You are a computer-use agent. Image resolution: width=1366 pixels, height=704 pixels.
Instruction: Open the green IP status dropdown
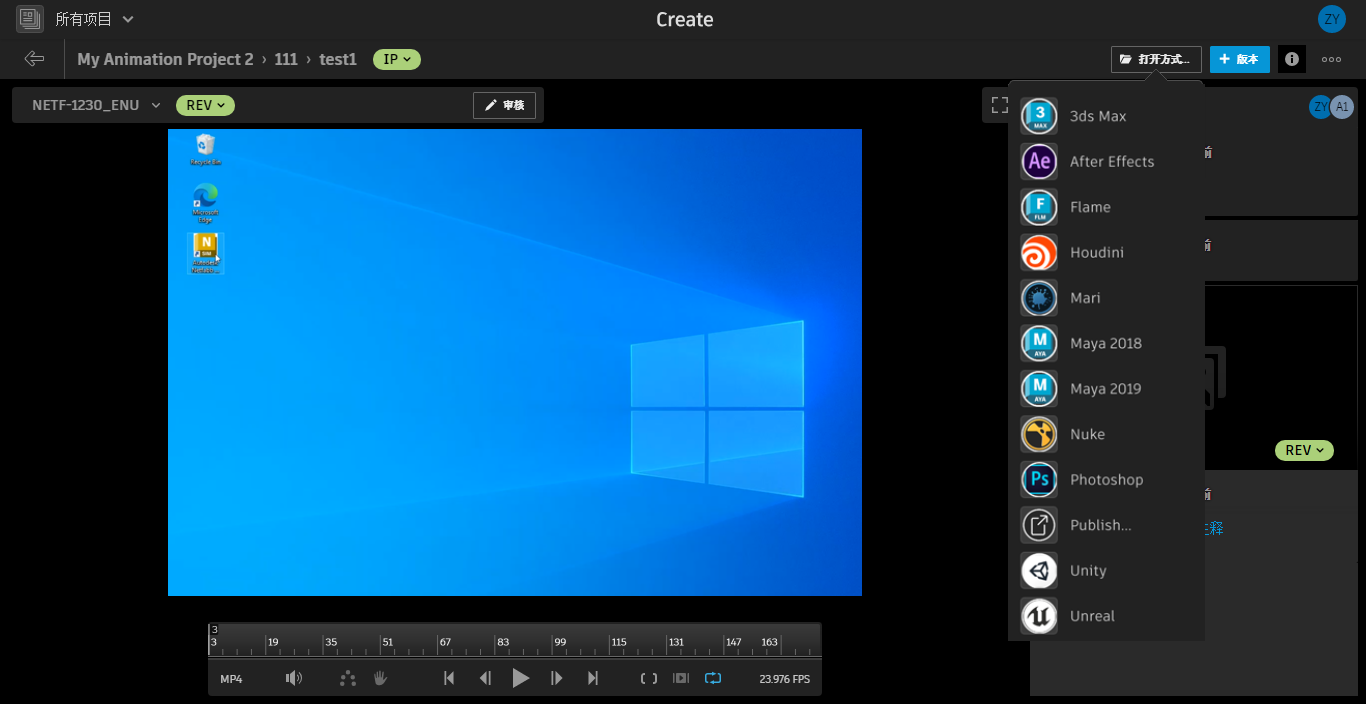tap(397, 59)
